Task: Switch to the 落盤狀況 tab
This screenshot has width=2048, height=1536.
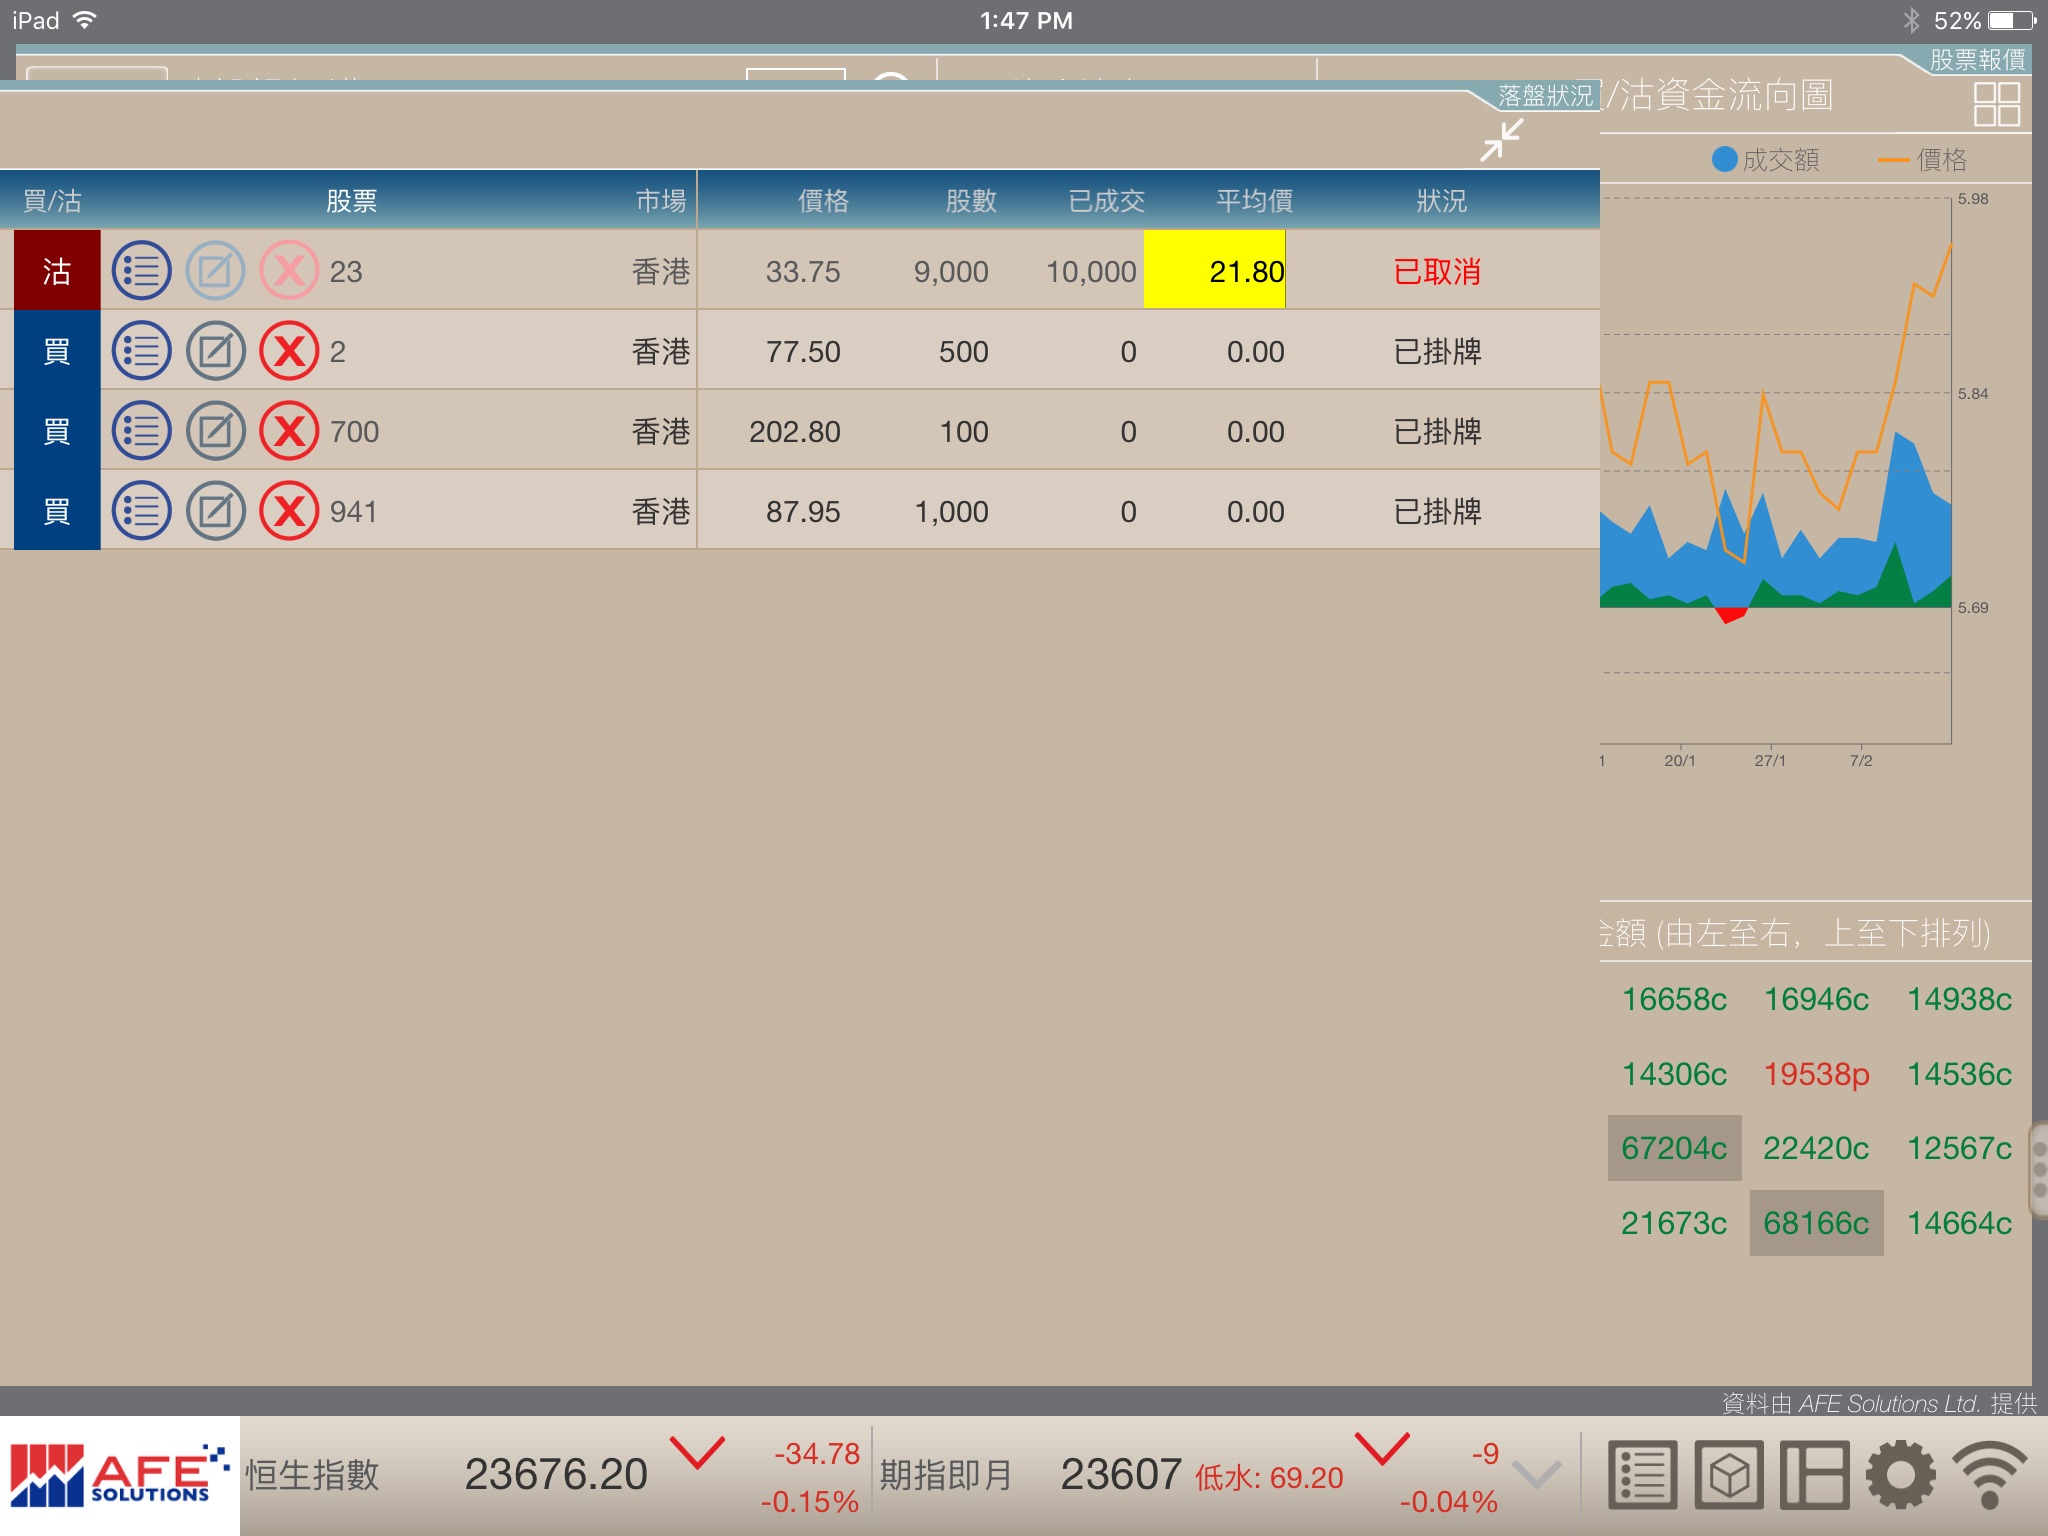Action: coord(1544,95)
